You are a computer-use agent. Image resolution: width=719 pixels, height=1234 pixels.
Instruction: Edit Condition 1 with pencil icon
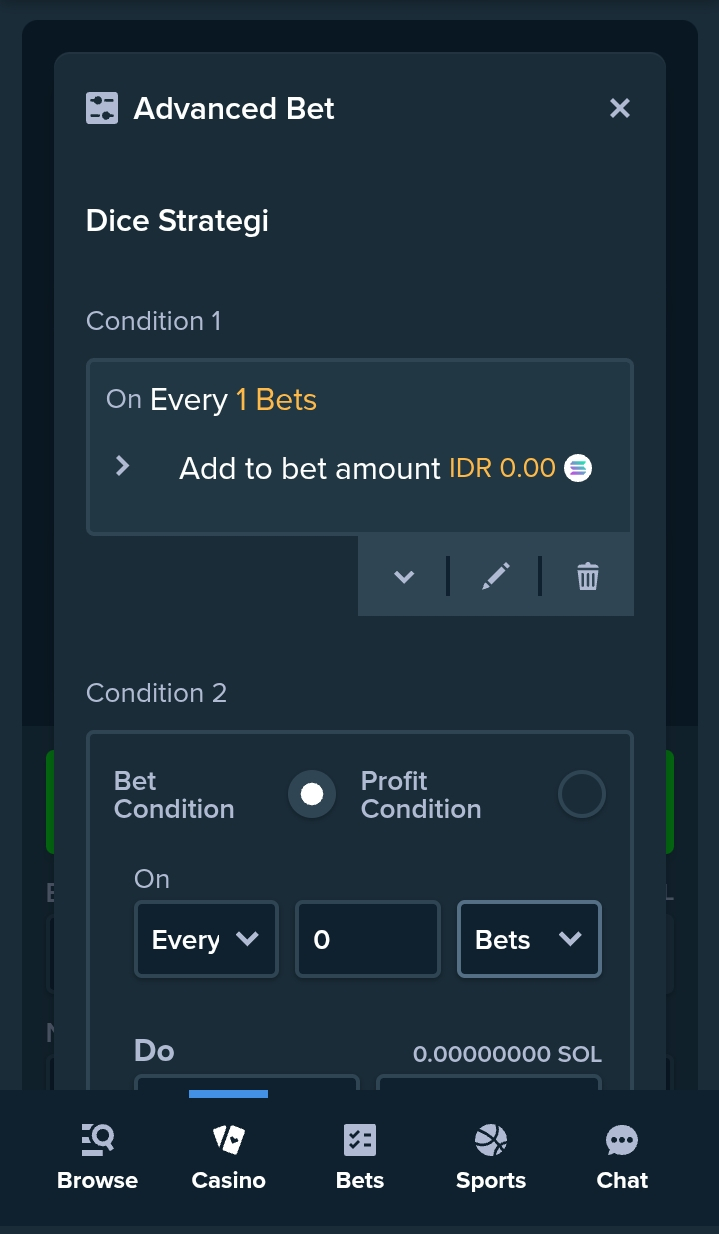pos(495,576)
